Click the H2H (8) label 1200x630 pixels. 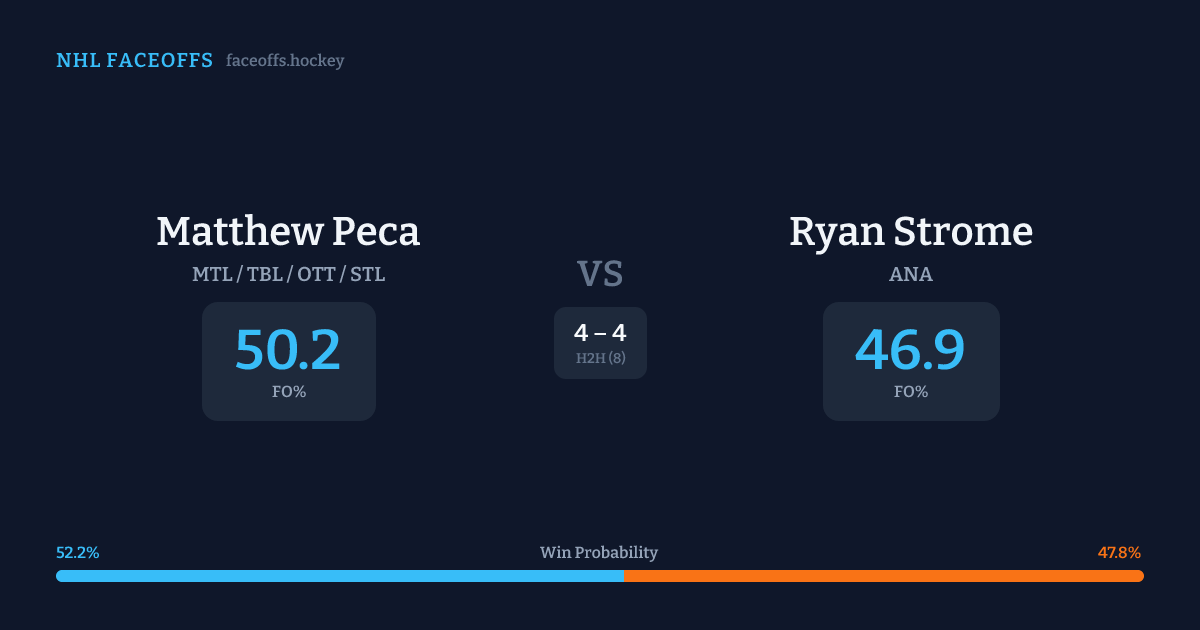[600, 358]
